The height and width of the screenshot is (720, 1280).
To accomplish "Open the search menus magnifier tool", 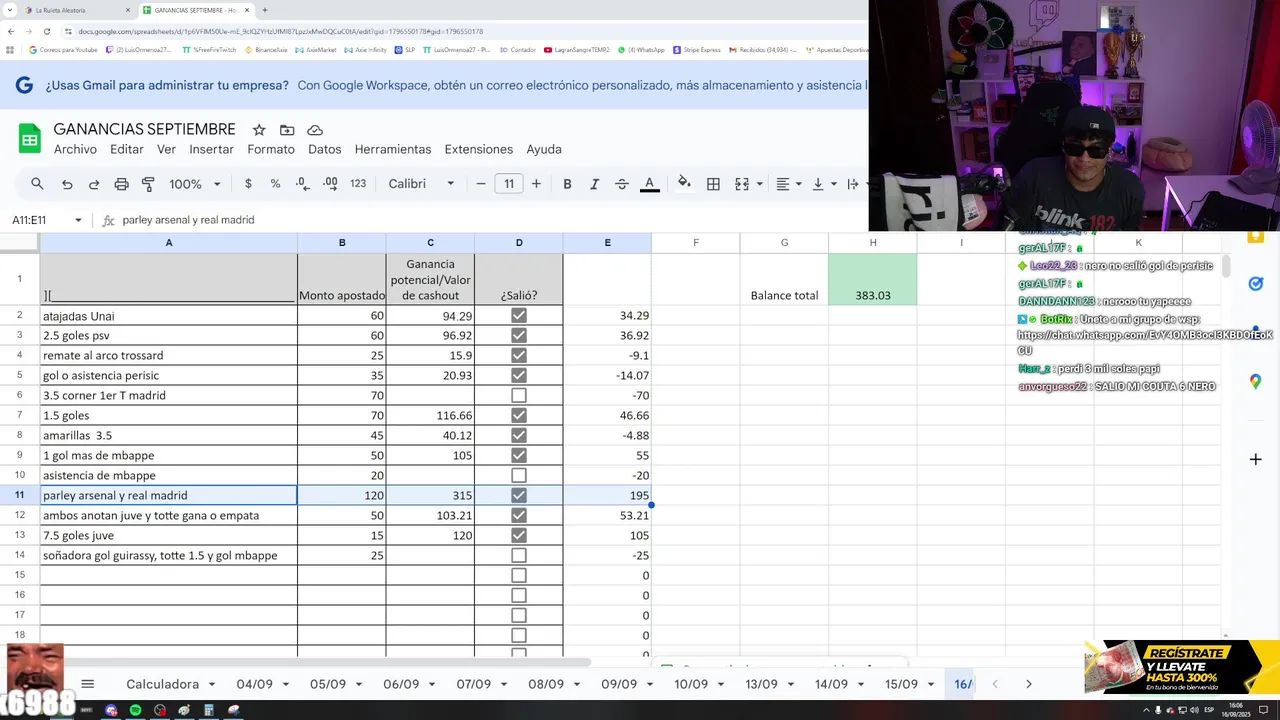I will click(x=37, y=184).
